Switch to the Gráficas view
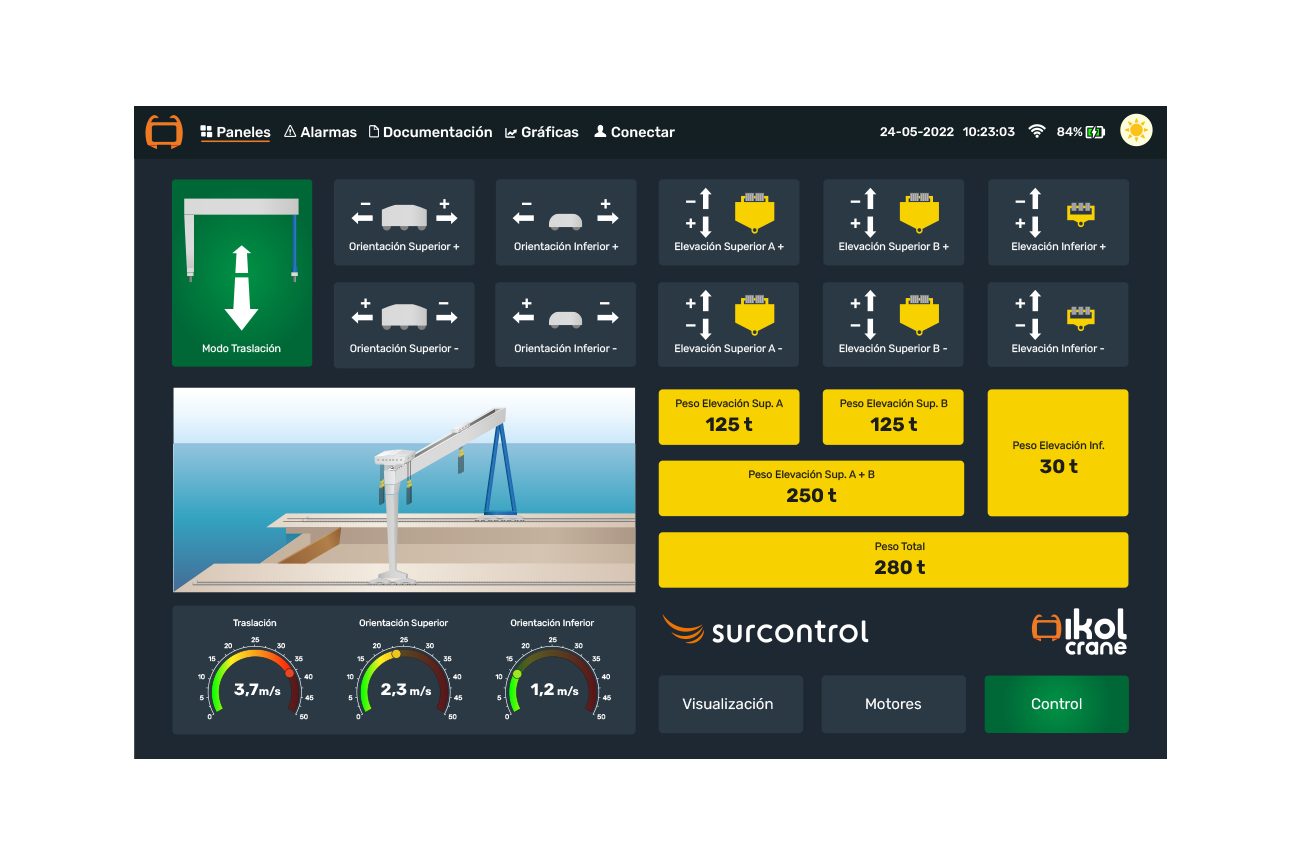The image size is (1304, 861). (541, 132)
